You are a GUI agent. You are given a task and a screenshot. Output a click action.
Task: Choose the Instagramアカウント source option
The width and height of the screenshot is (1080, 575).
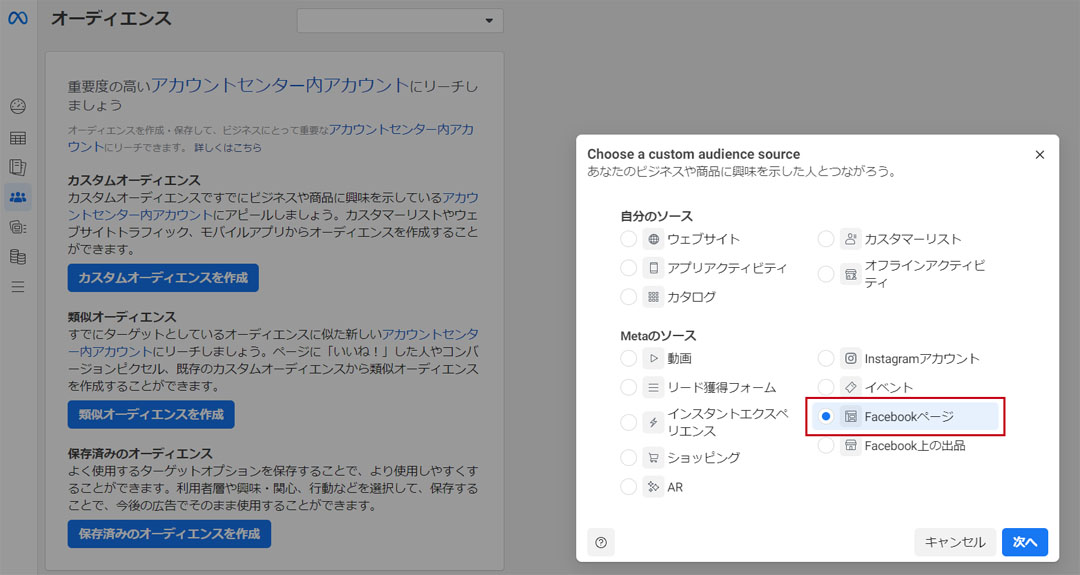pos(826,358)
